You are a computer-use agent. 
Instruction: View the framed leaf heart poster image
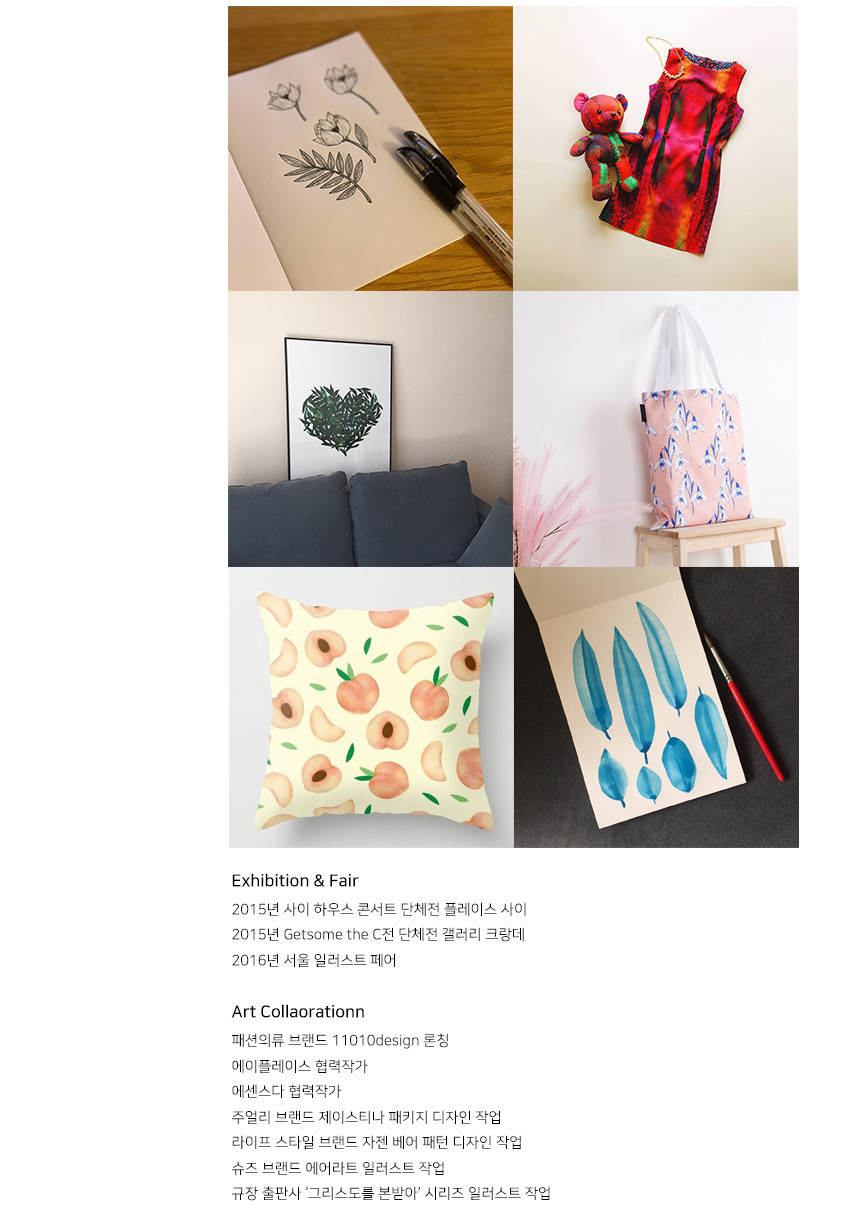point(370,429)
